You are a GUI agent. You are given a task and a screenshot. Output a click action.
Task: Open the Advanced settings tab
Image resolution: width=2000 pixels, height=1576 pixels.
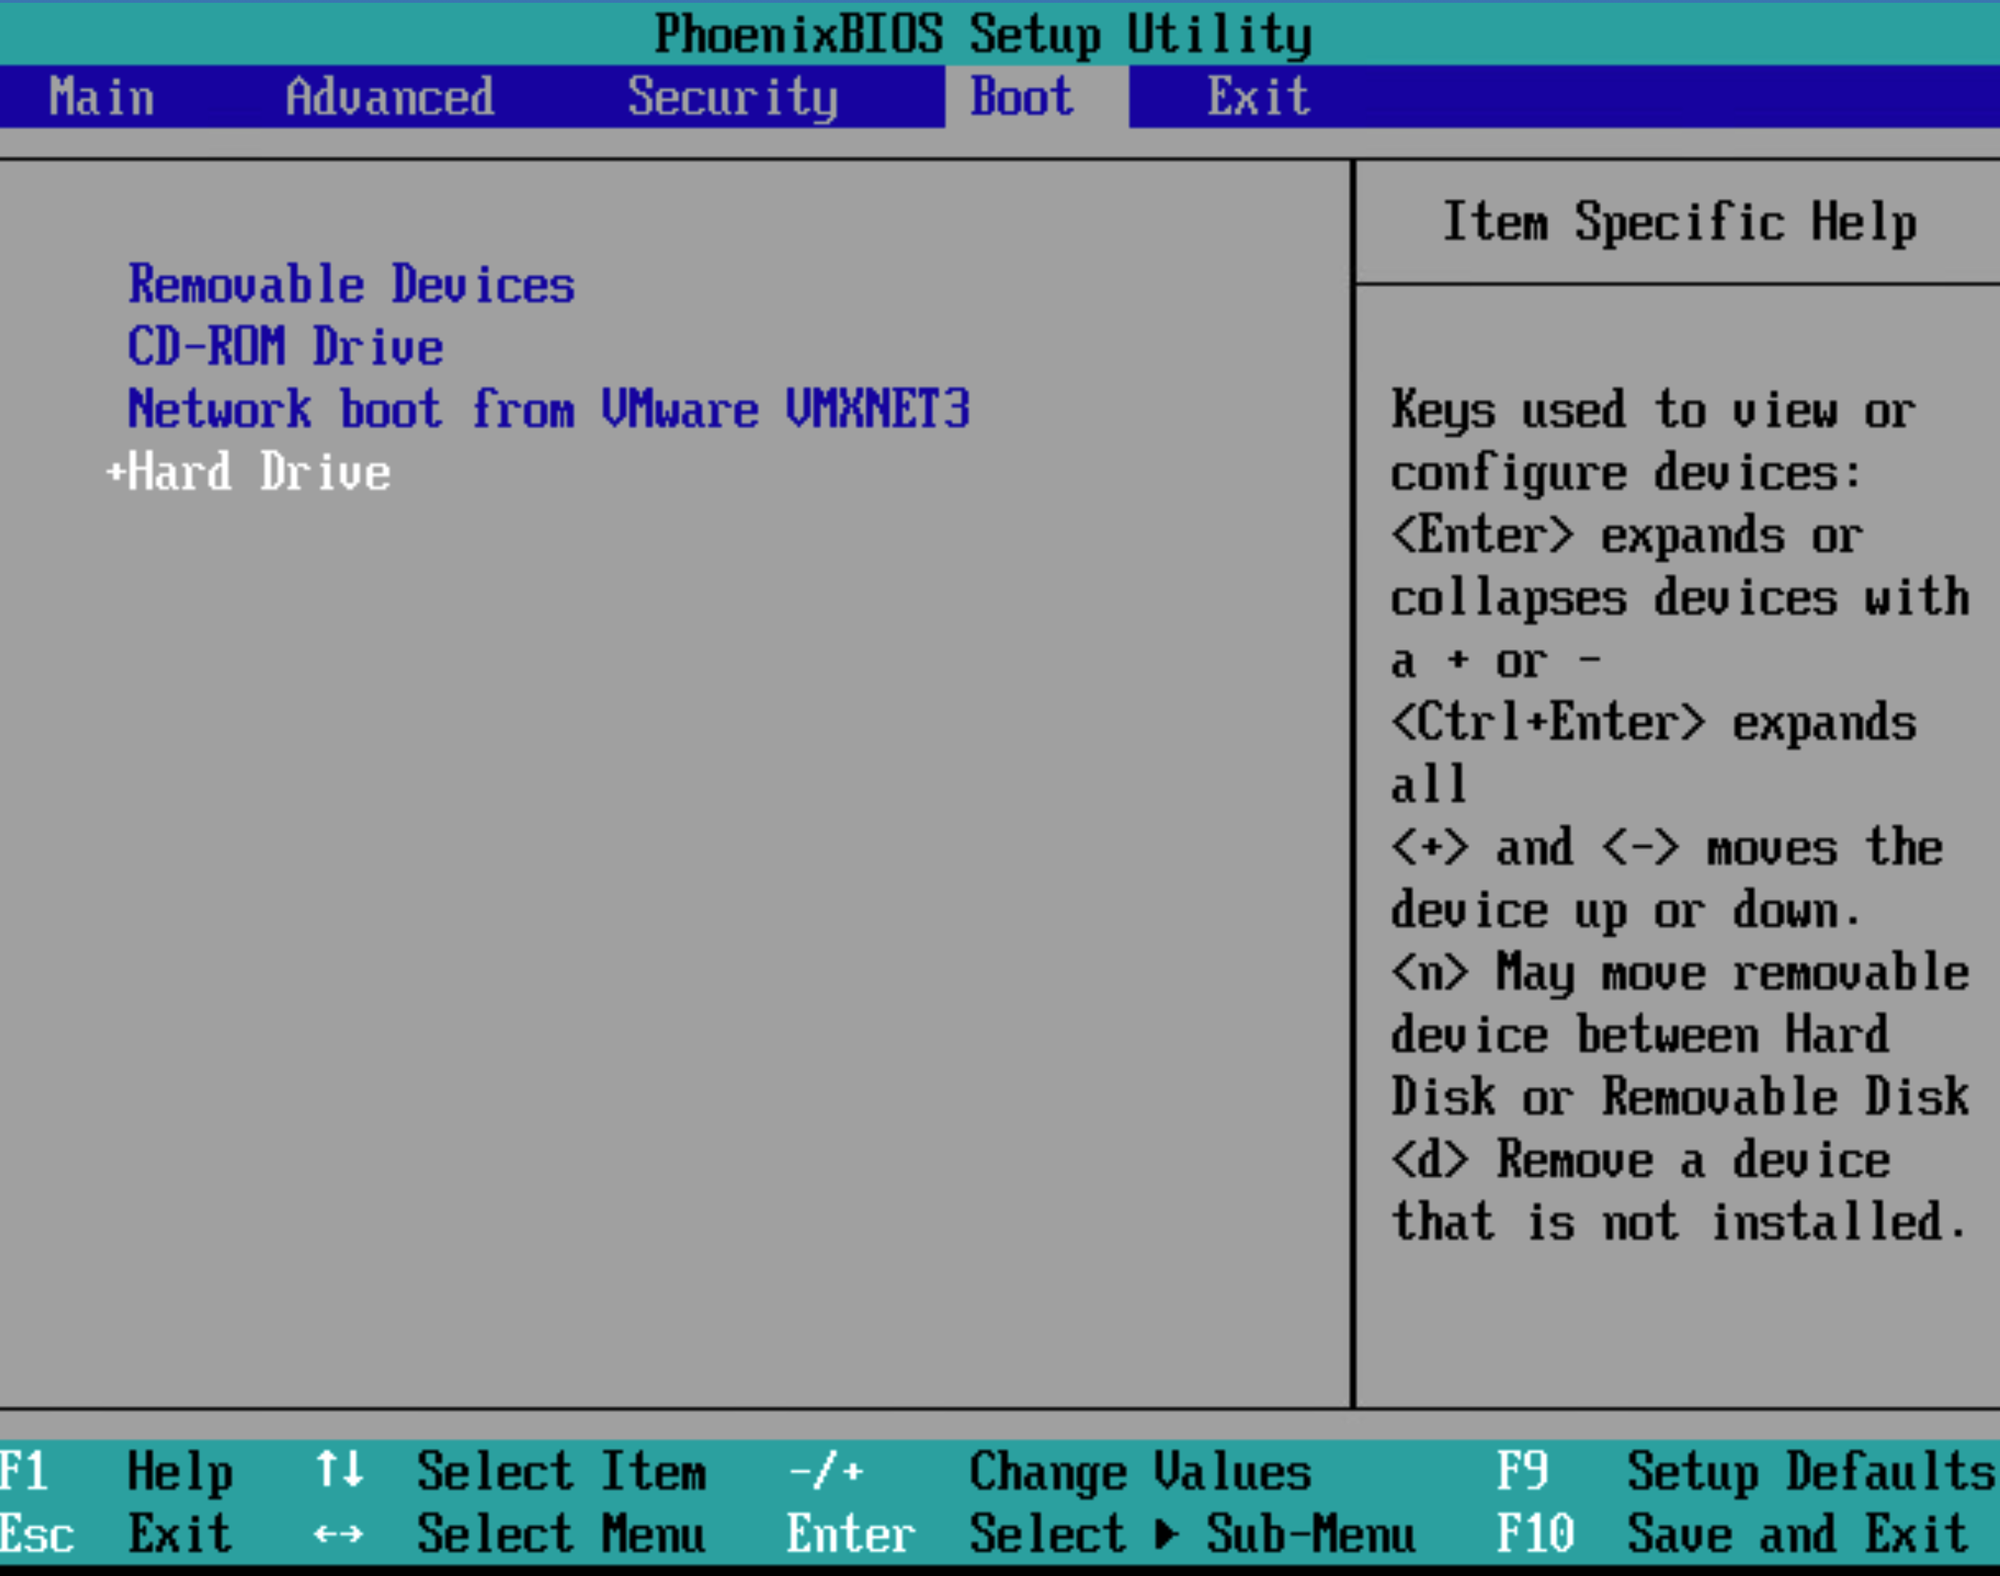[x=390, y=96]
